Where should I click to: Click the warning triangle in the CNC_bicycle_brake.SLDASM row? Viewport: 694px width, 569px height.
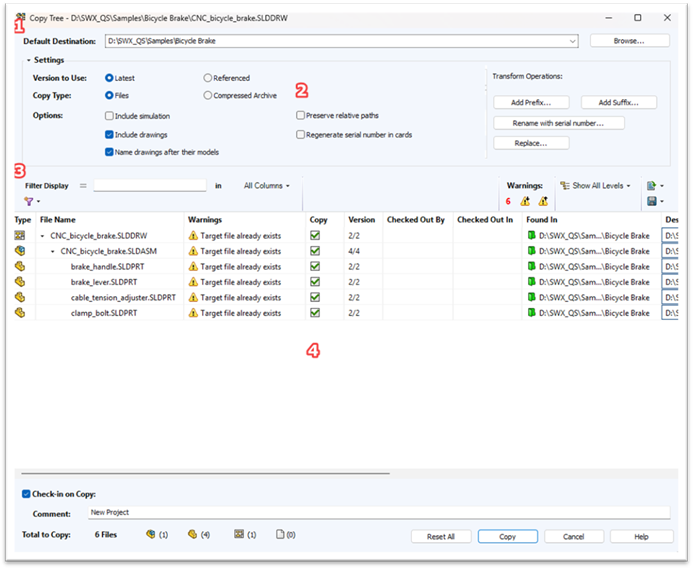point(193,251)
